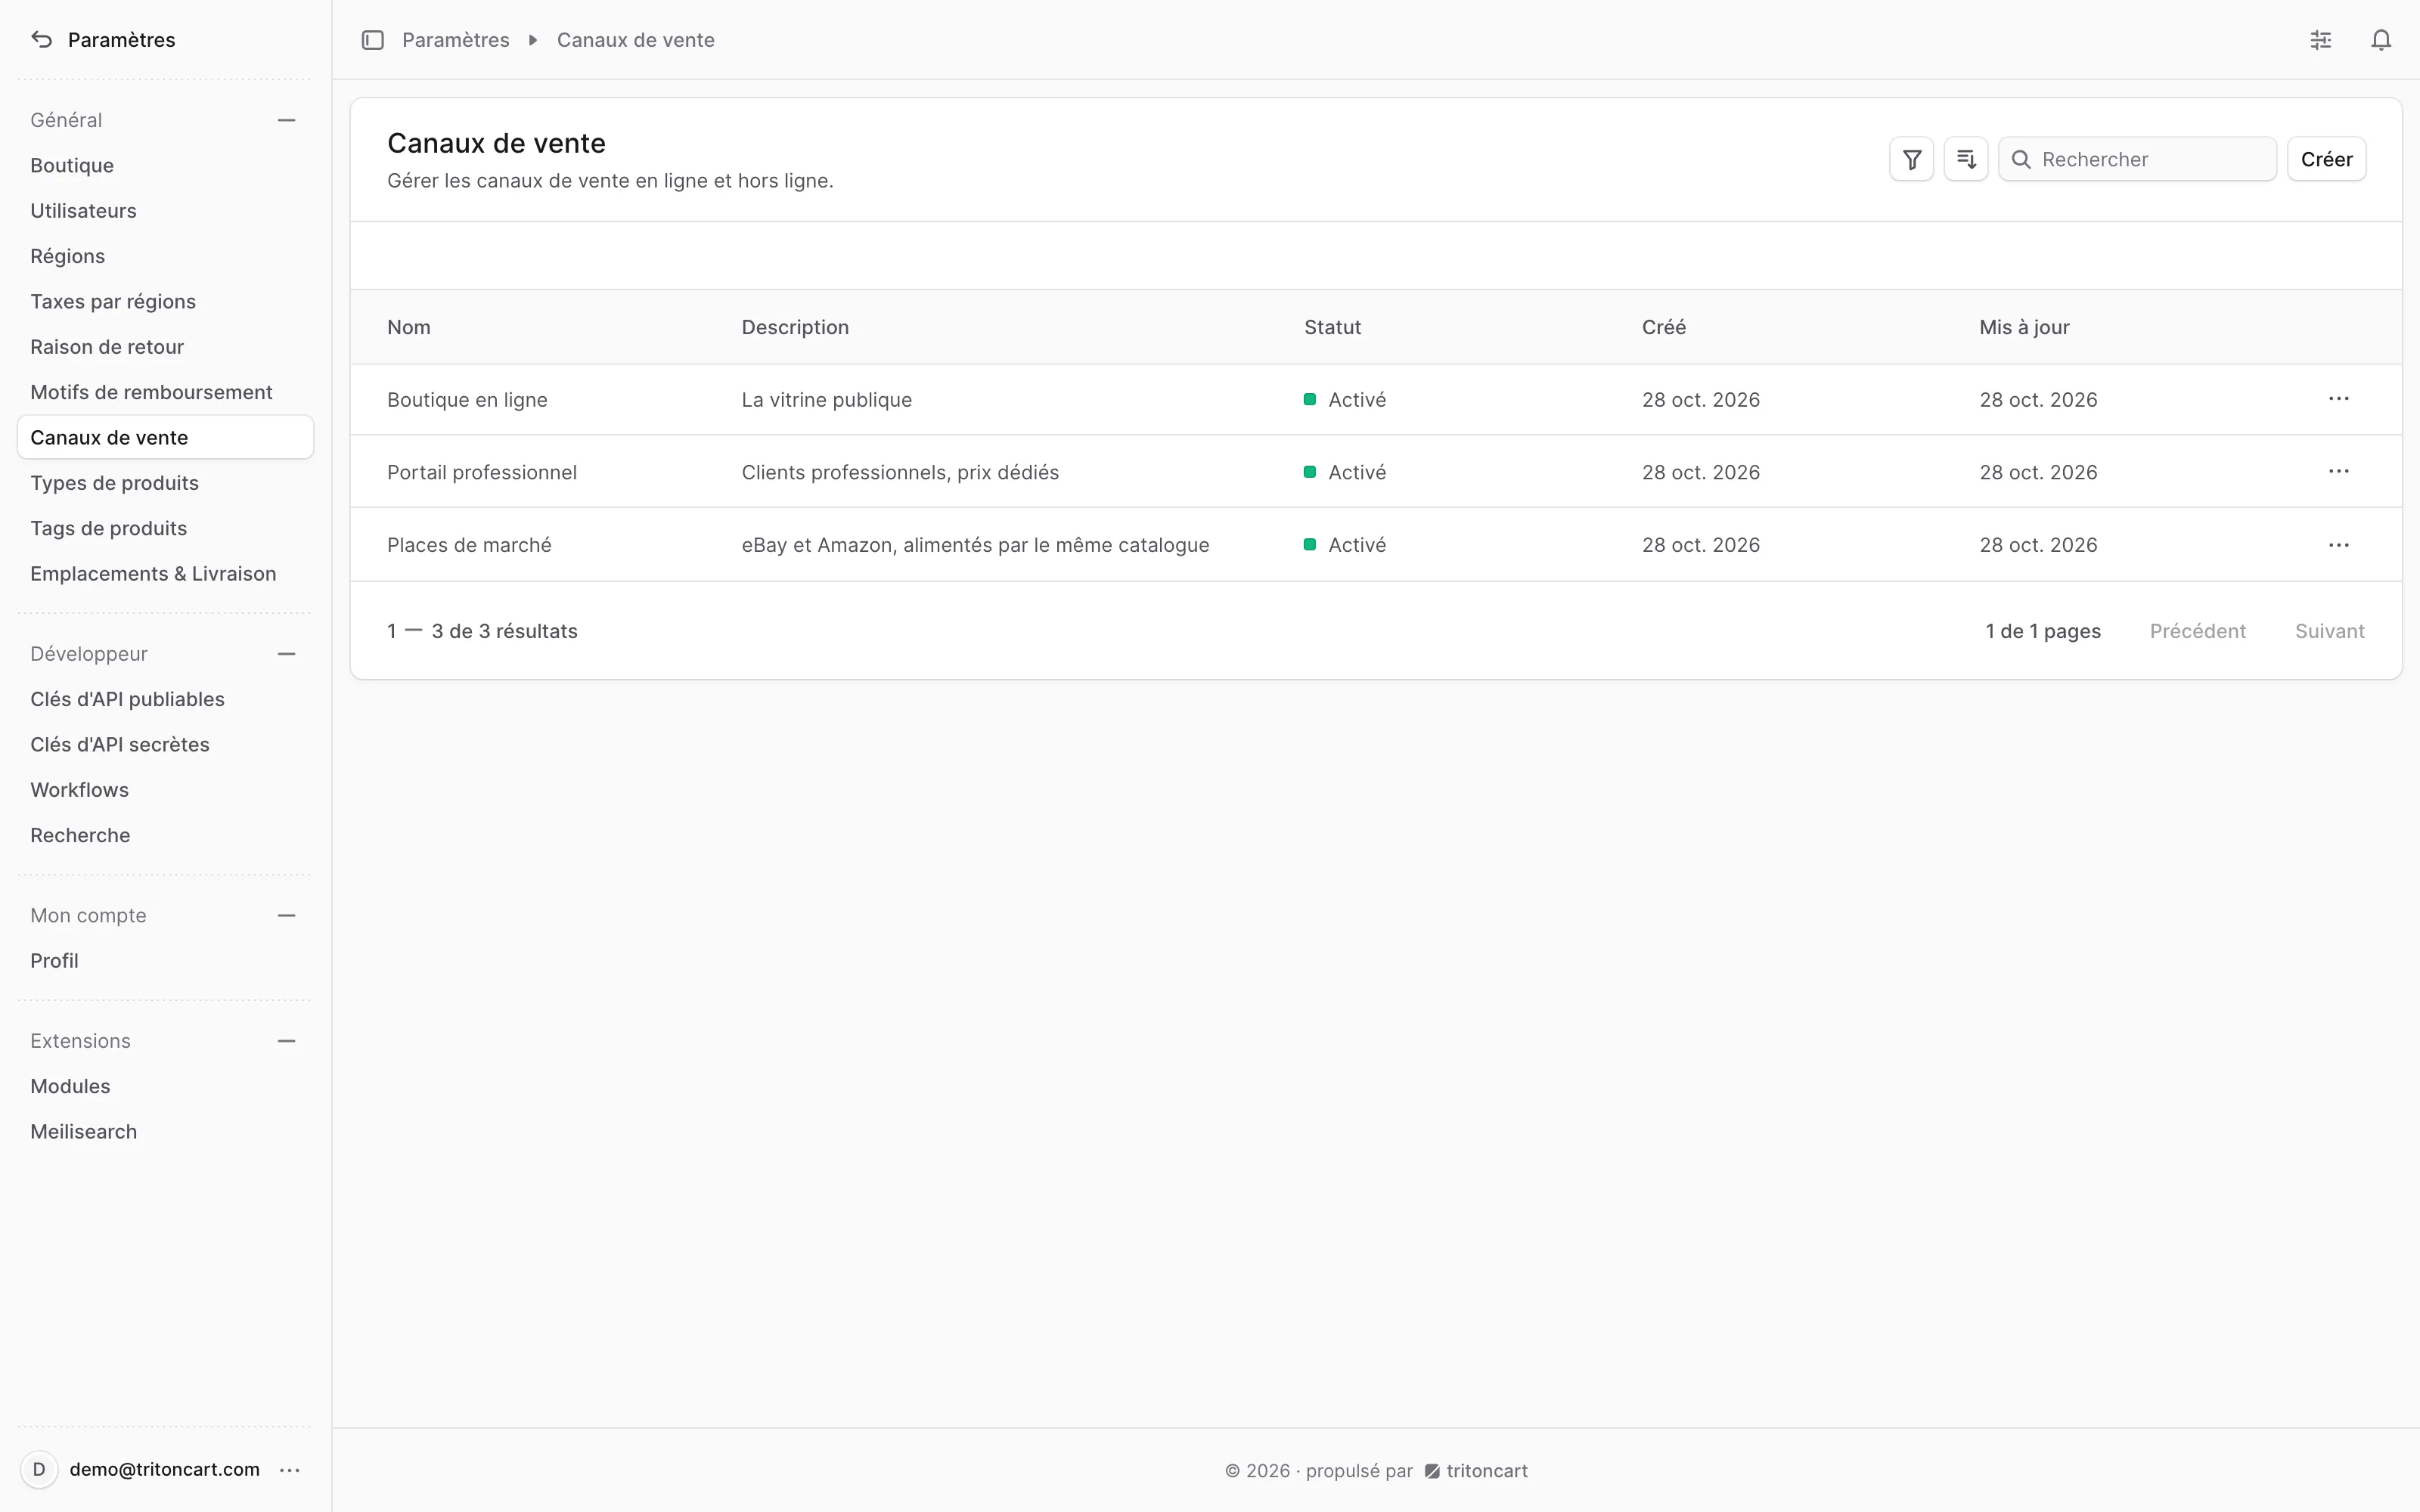
Task: Open Clés d'API publiables
Action: click(x=165, y=699)
